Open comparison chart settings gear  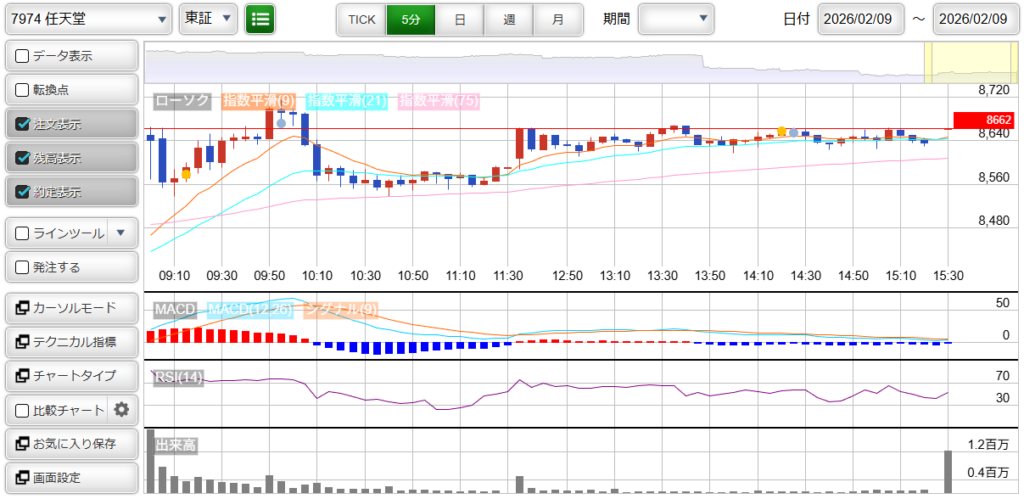pos(122,409)
